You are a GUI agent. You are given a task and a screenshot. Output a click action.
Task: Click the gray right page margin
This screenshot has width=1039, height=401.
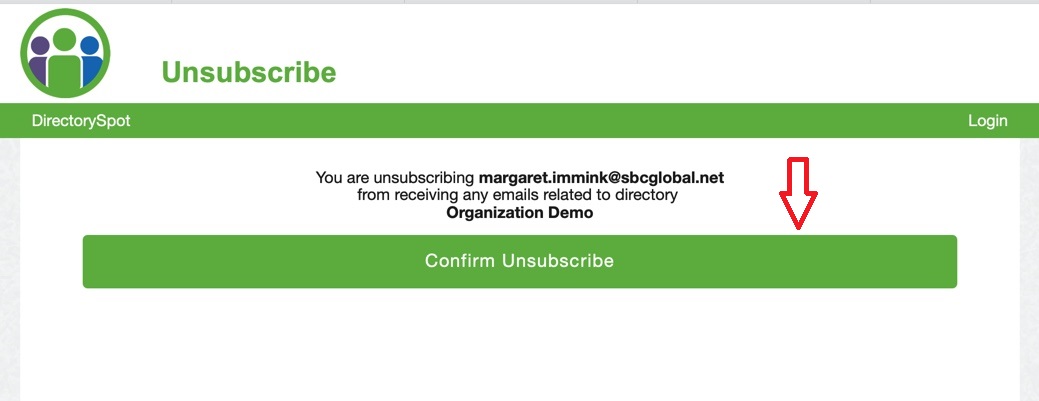point(1029,270)
